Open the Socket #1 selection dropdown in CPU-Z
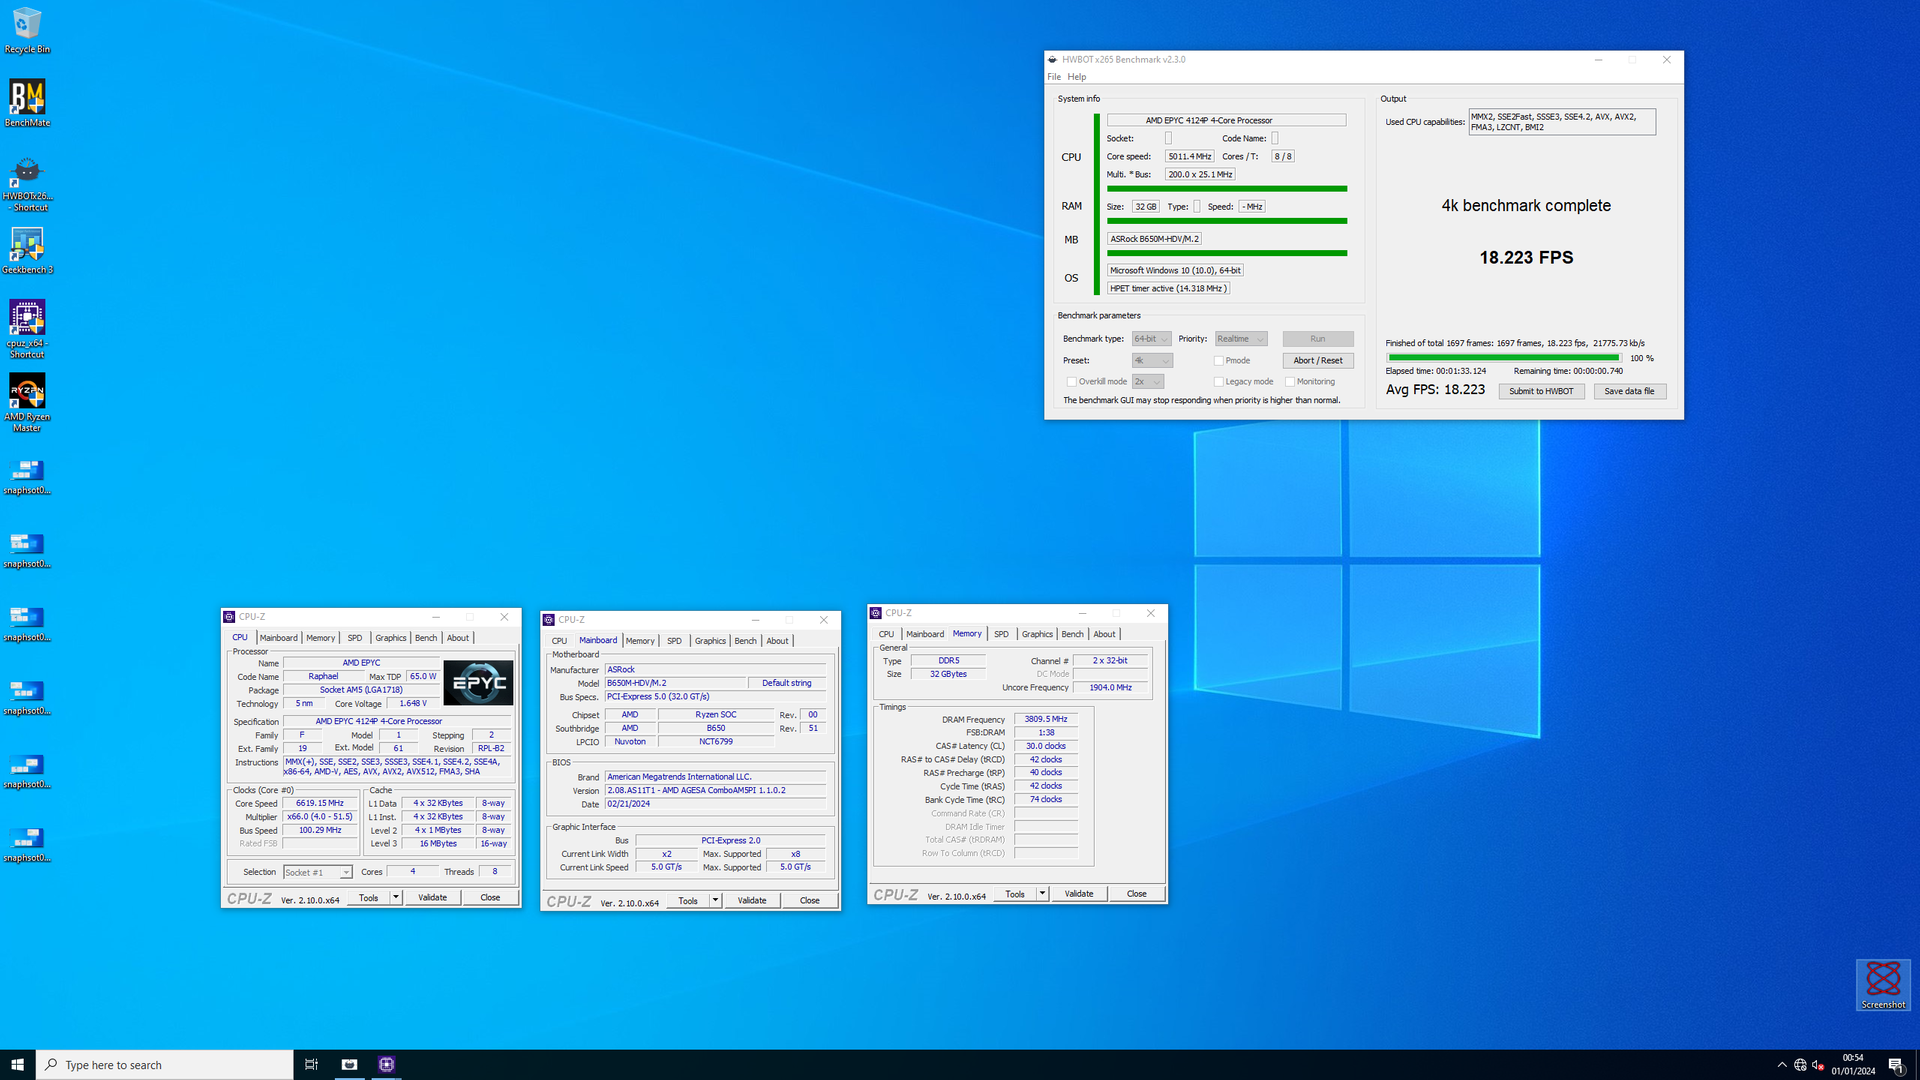The height and width of the screenshot is (1080, 1920). click(317, 873)
